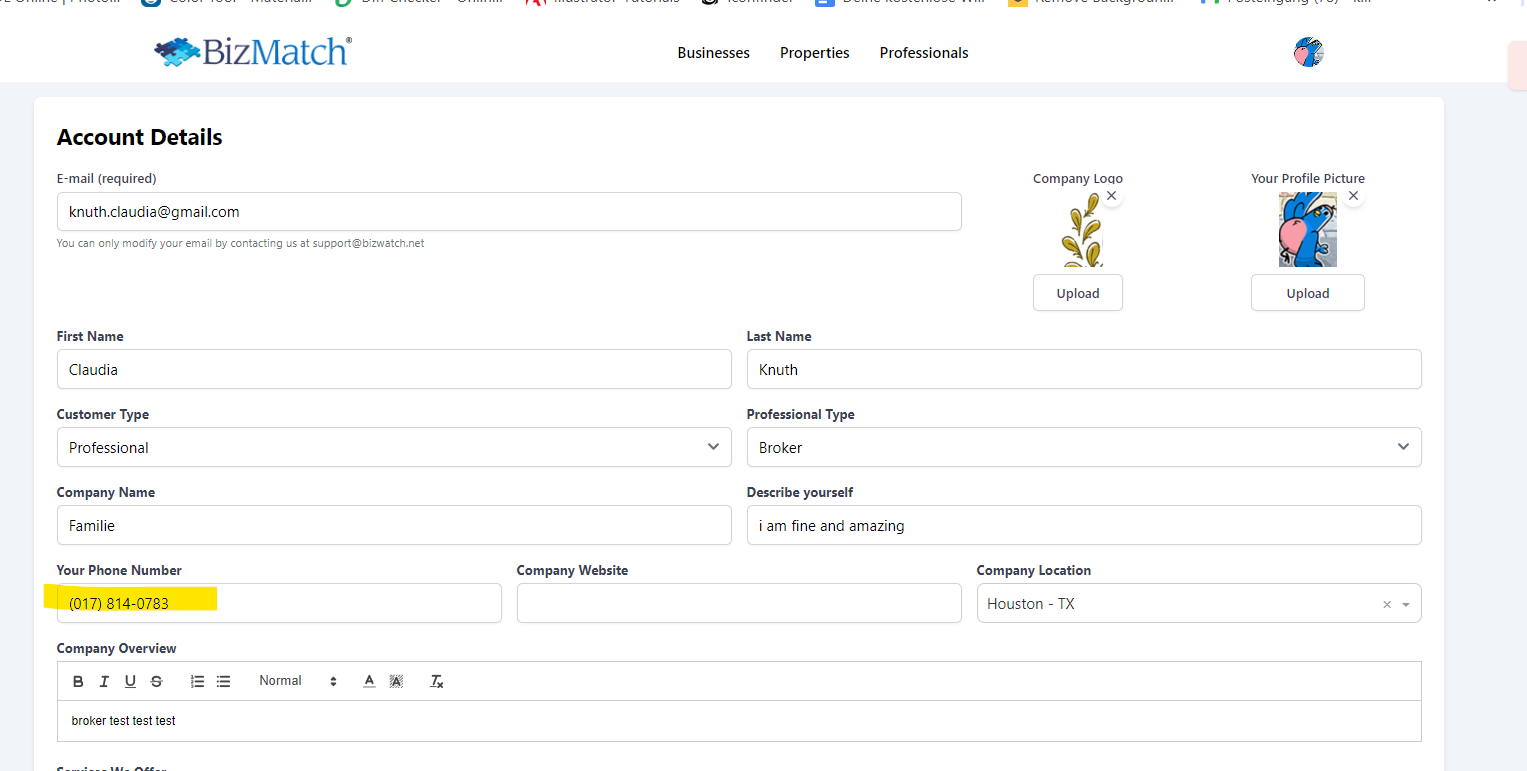
Task: Click into the Company Website field
Action: coord(738,603)
